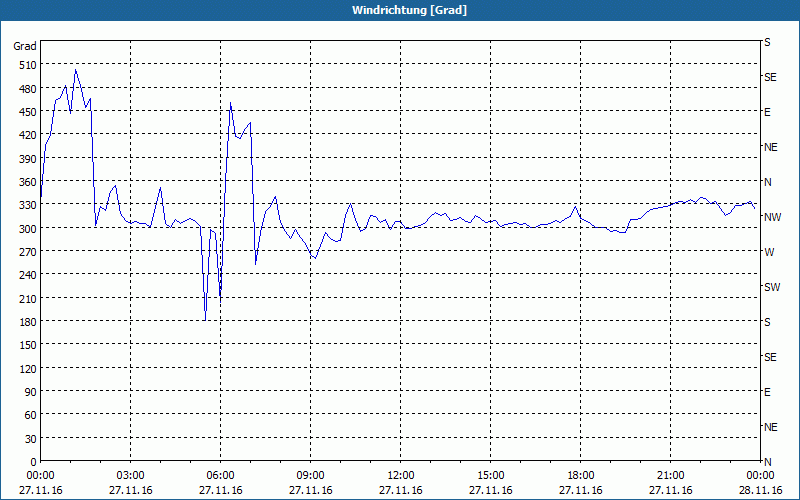This screenshot has width=800, height=500.
Task: Select the Grad y-axis unit label
Action: pyautogui.click(x=25, y=46)
